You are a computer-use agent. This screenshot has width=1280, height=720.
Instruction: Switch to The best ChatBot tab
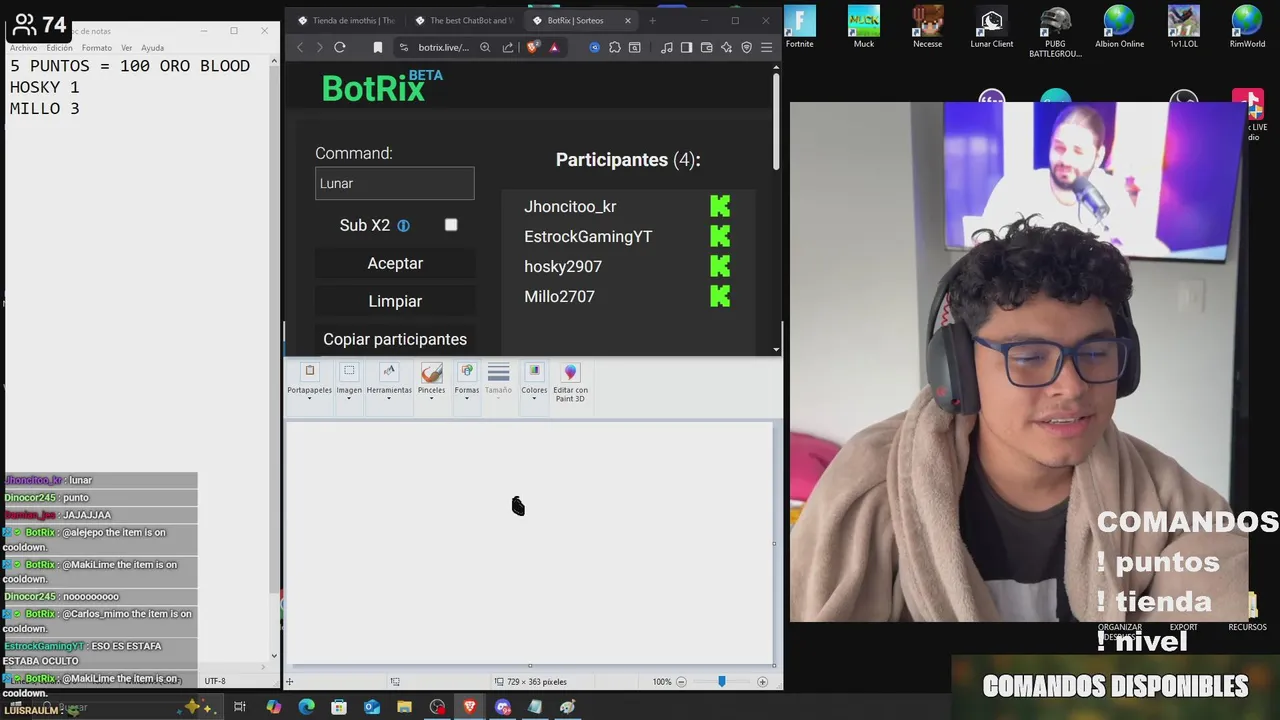(x=464, y=20)
